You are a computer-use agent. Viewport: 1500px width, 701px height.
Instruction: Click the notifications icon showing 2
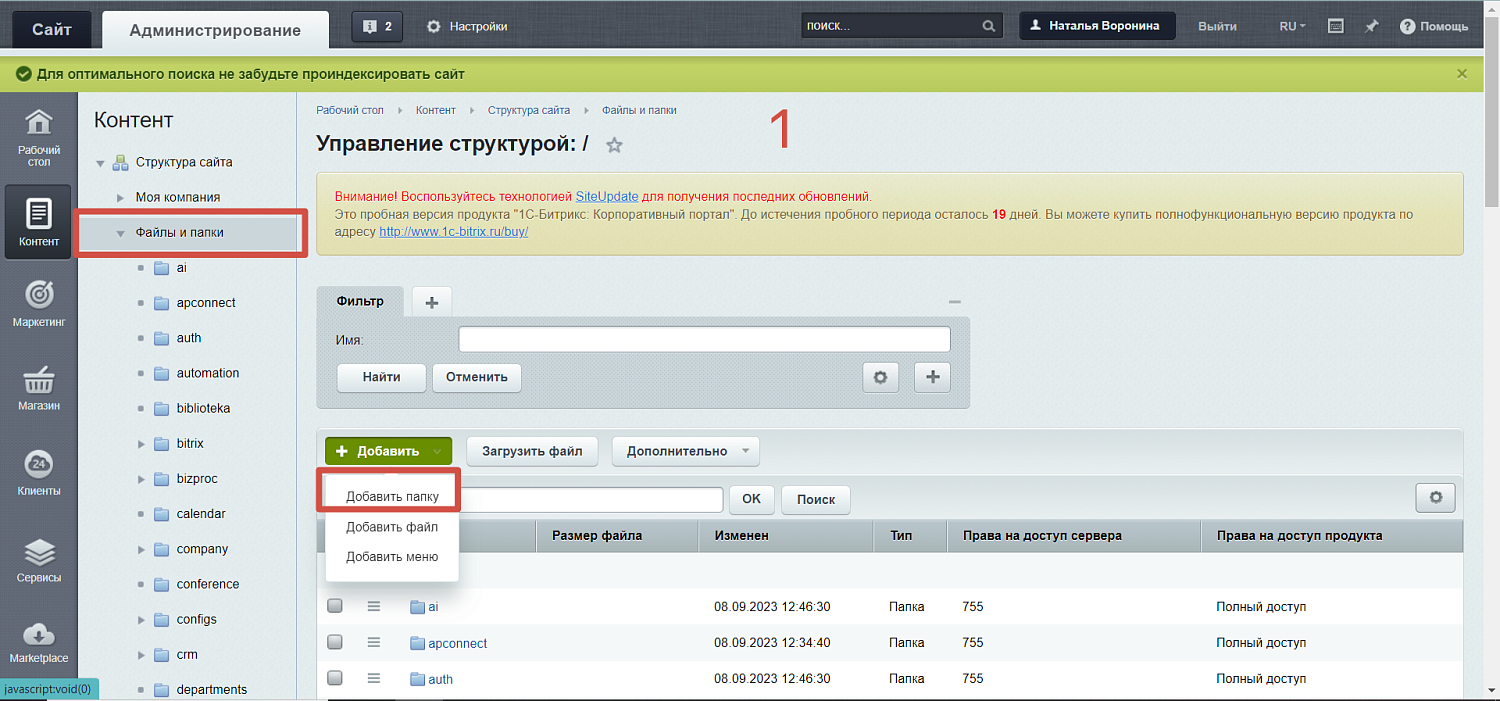coord(377,26)
